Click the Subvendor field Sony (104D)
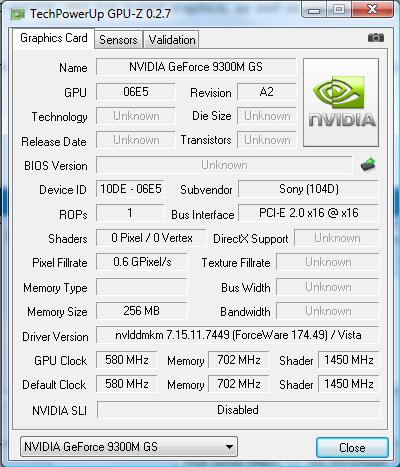400x467 pixels. point(309,189)
